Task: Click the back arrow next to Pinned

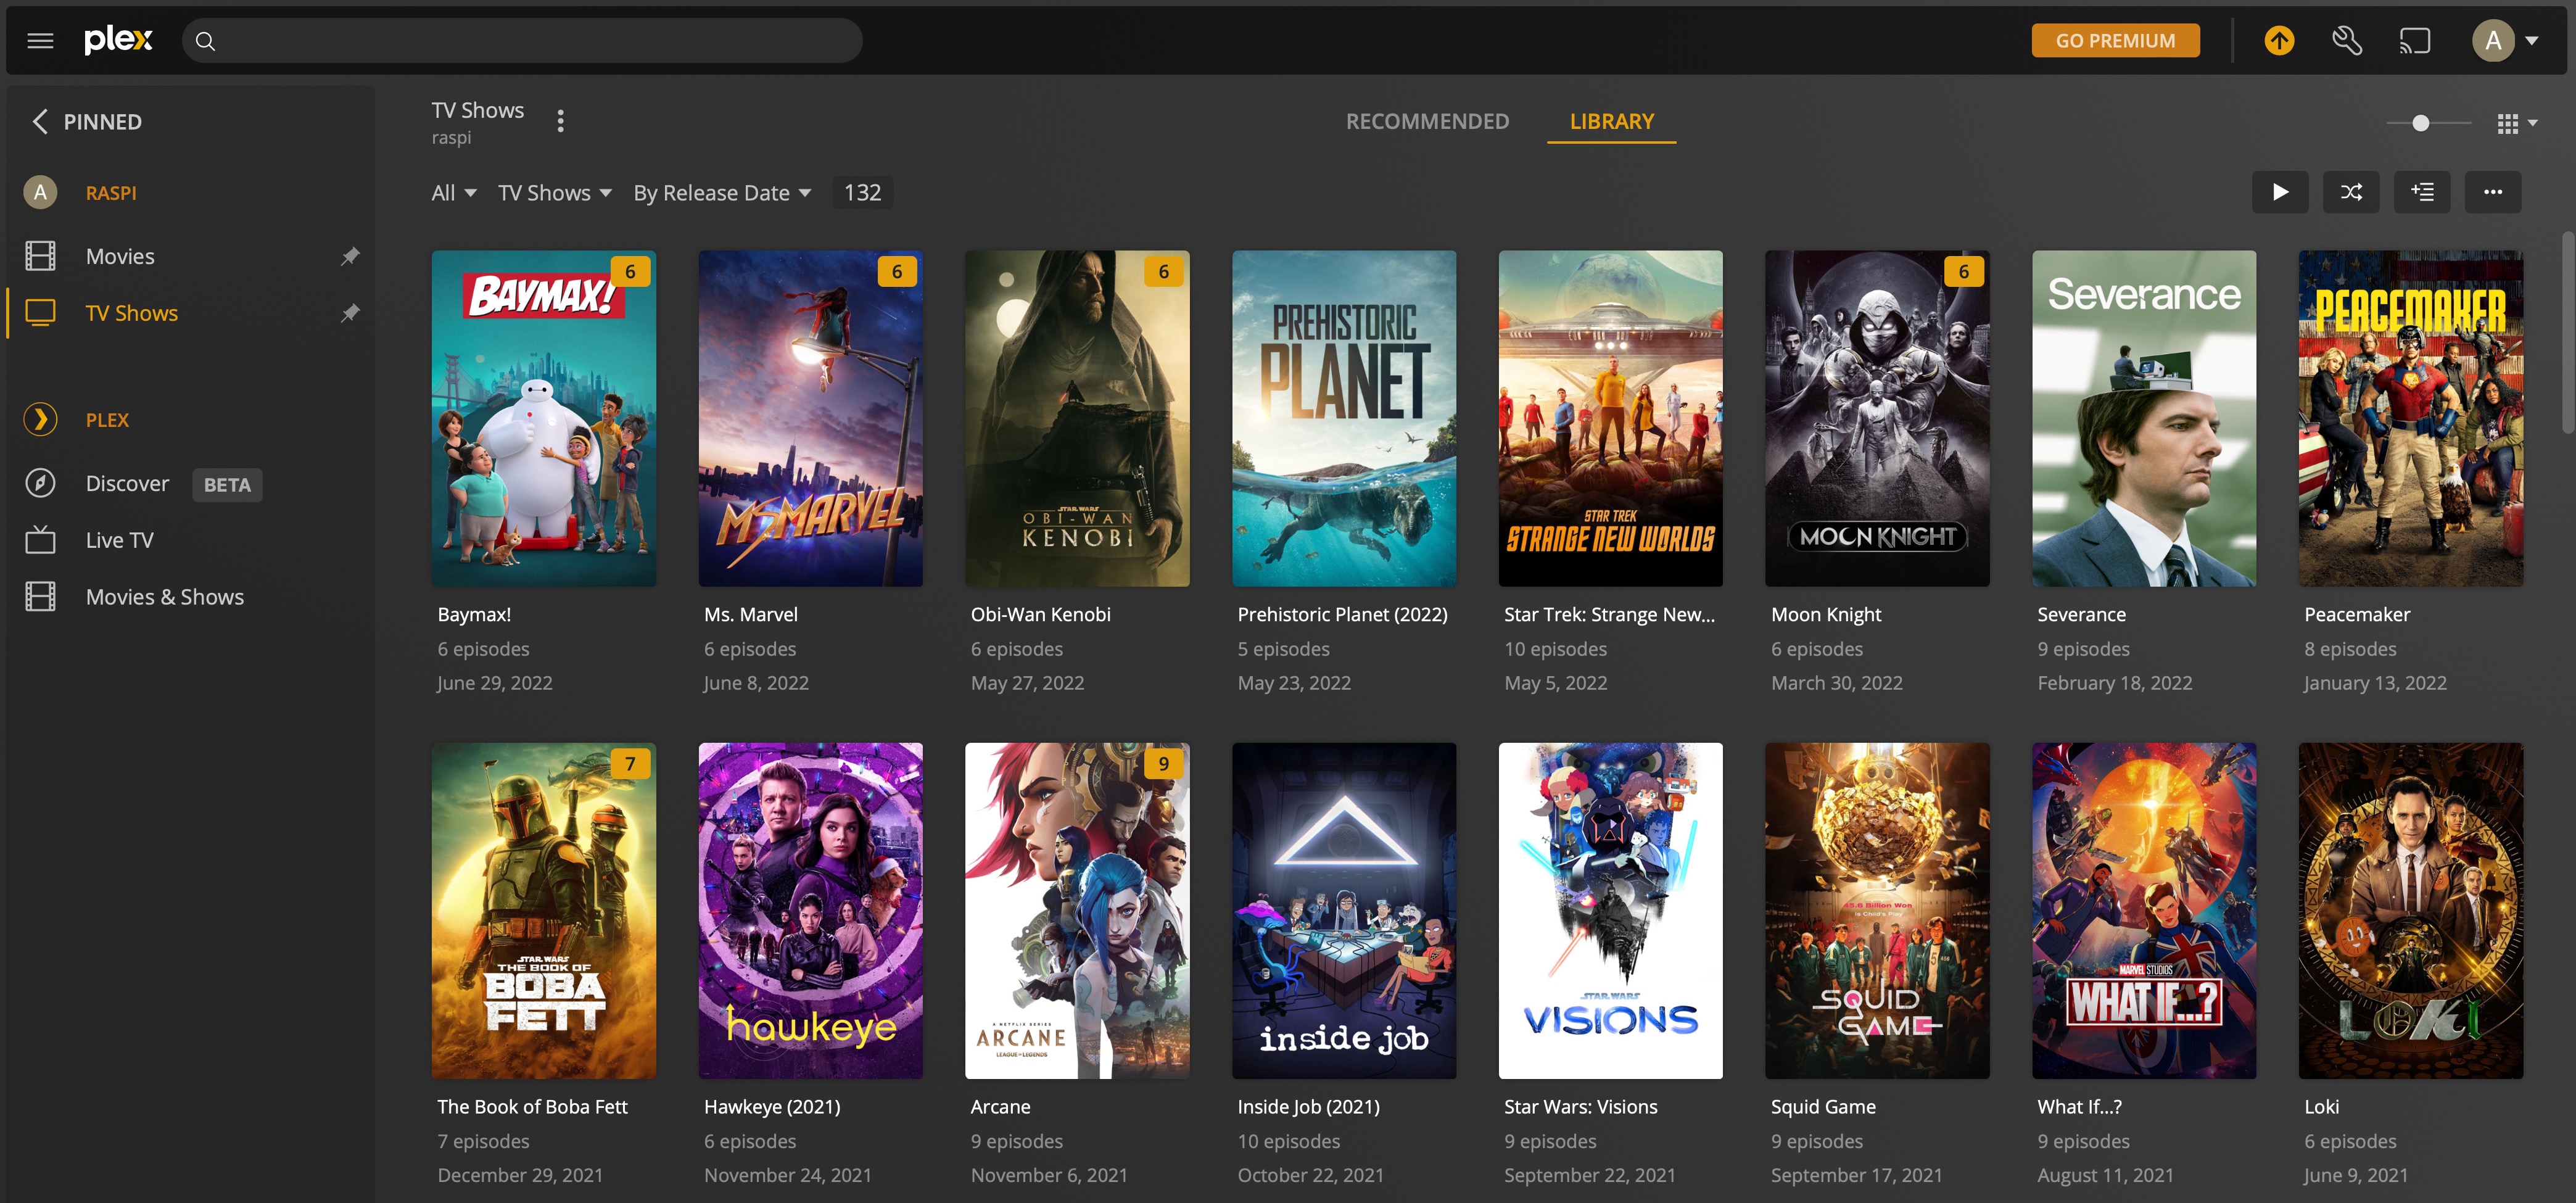Action: (x=40, y=122)
